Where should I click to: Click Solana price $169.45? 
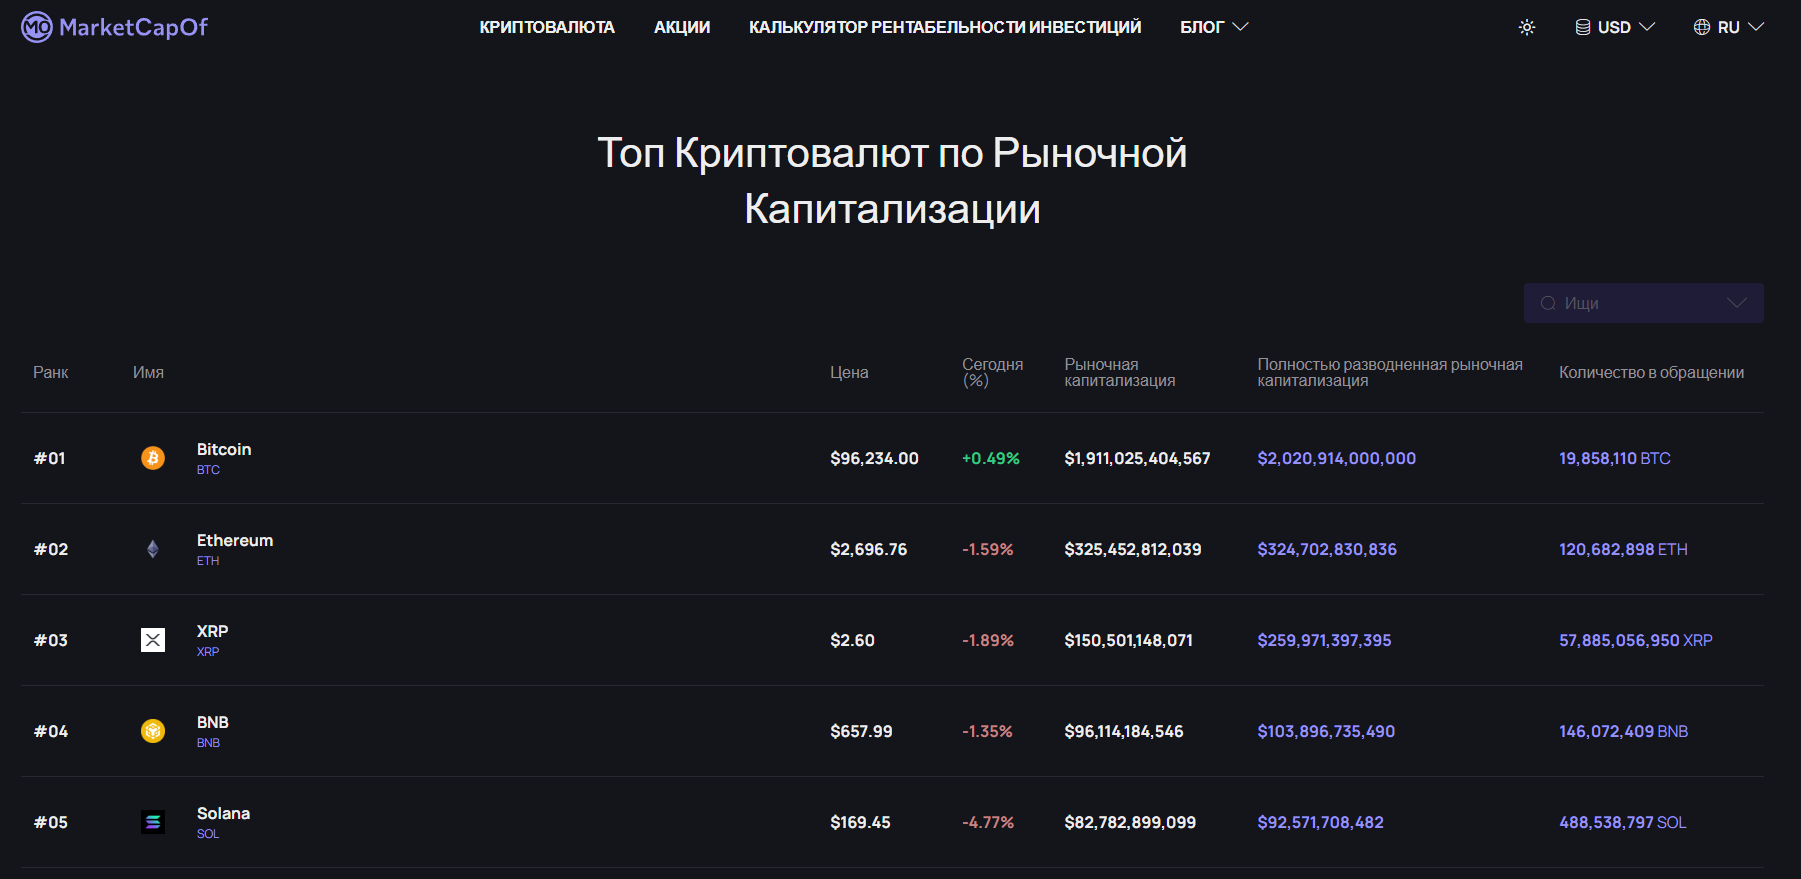(x=860, y=822)
